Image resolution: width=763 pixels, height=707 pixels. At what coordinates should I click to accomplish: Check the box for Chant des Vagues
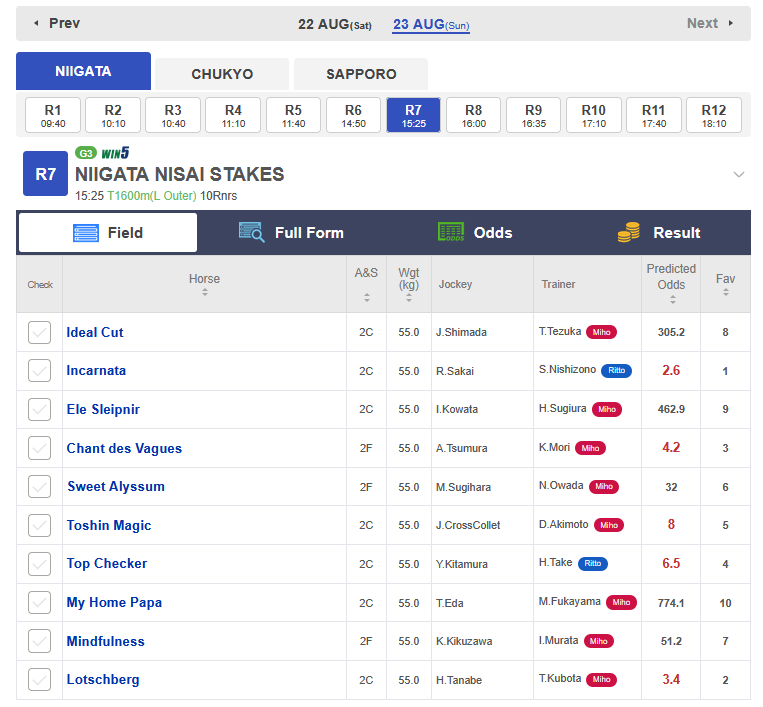pos(39,448)
